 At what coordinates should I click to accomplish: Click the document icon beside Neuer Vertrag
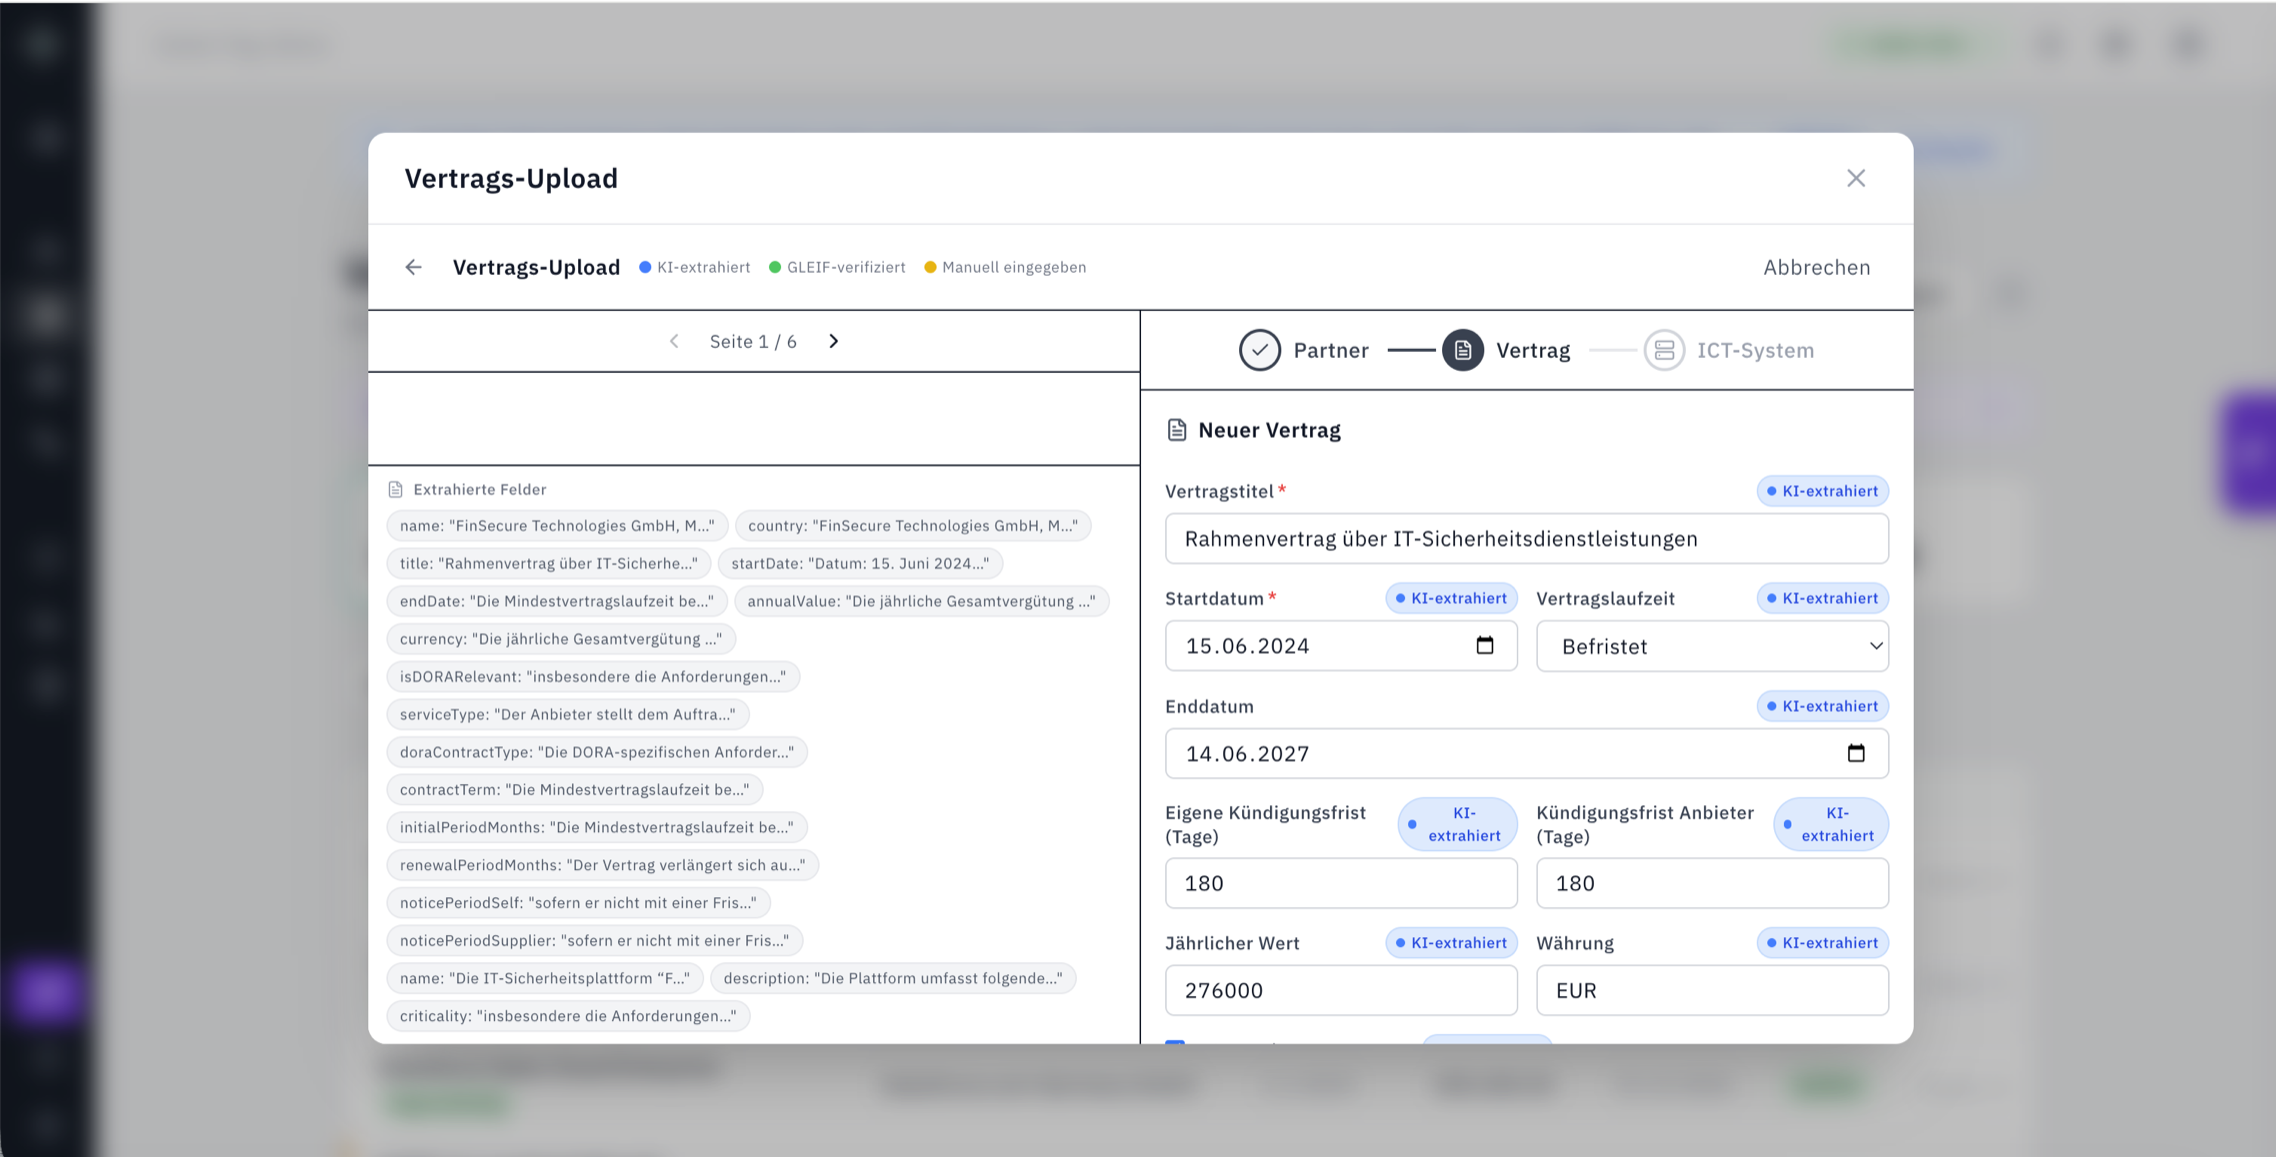[1178, 429]
